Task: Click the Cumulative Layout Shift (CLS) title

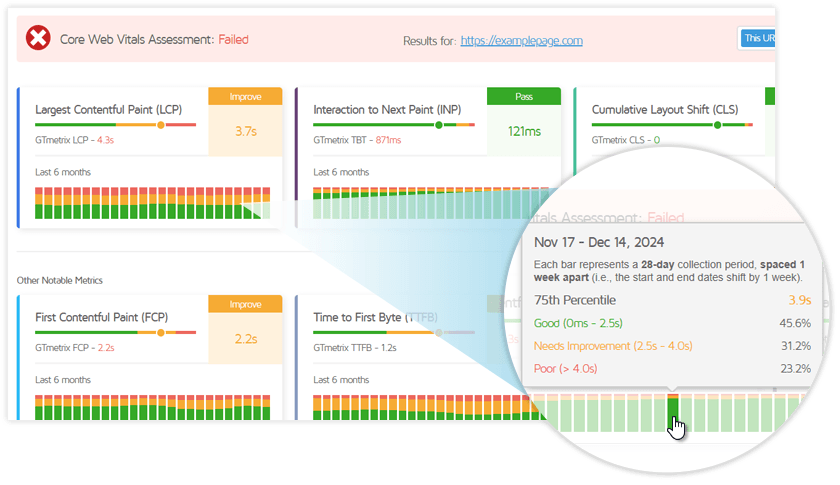Action: 665,109
